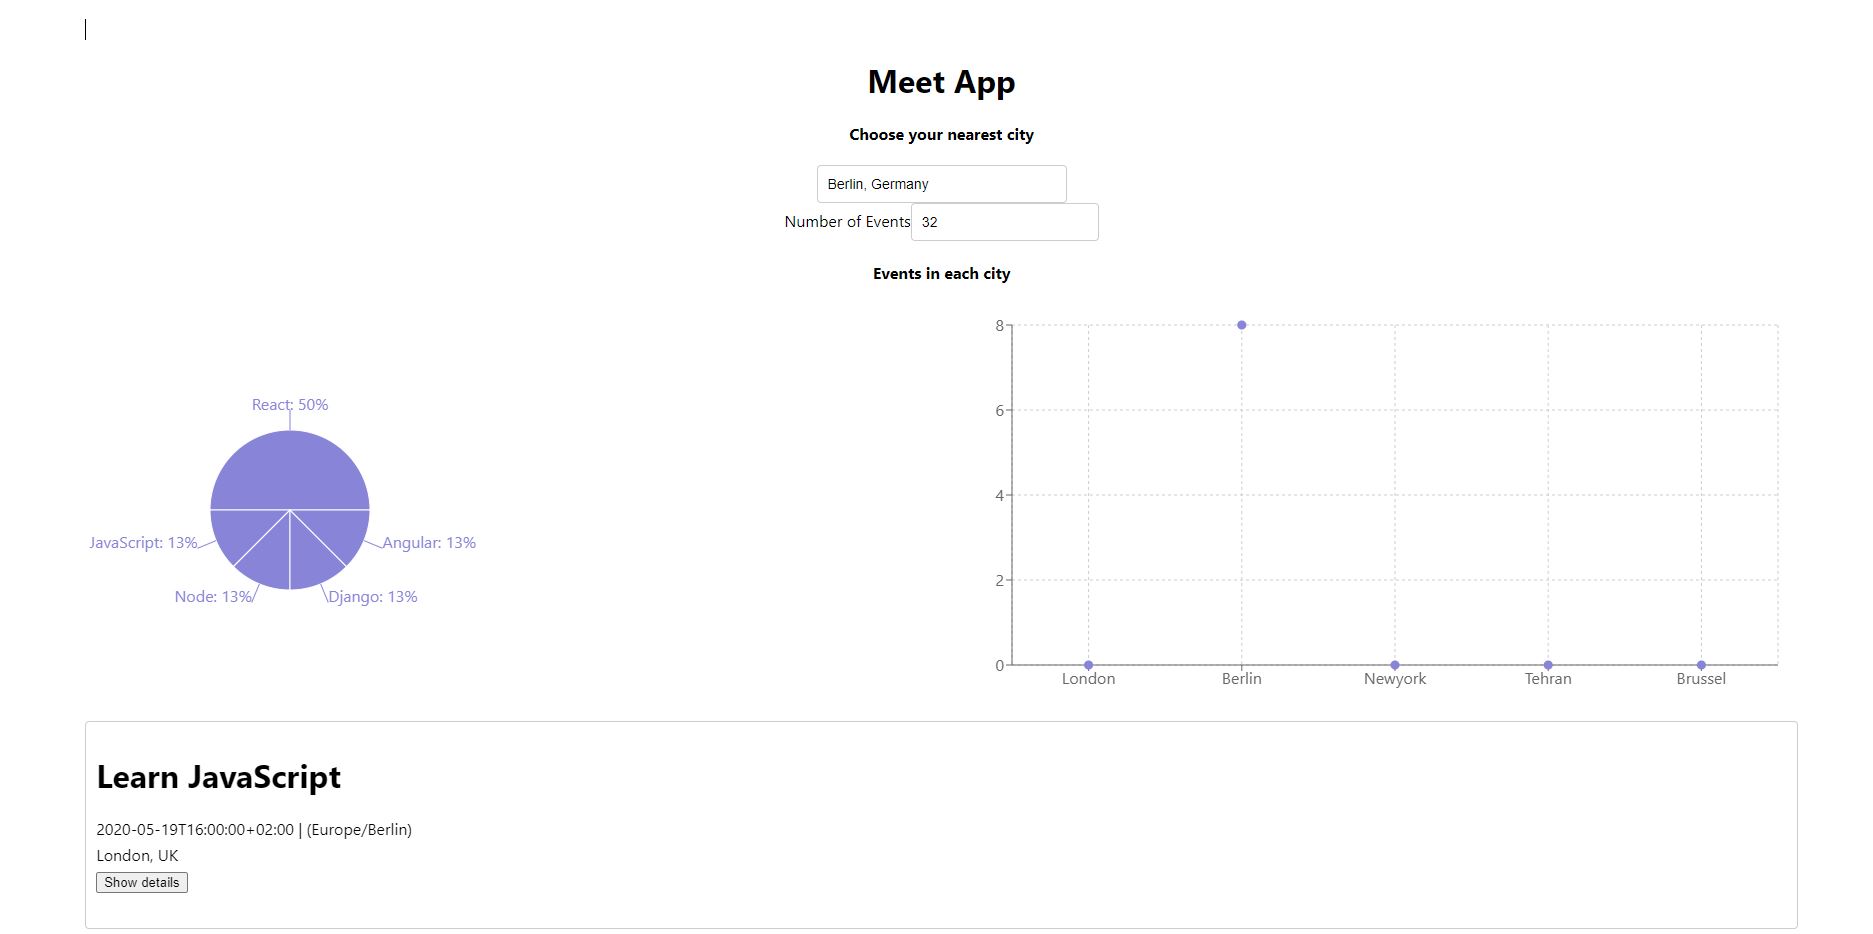This screenshot has width=1873, height=934.
Task: Click the 'Learn JavaScript' event title
Action: 218,777
